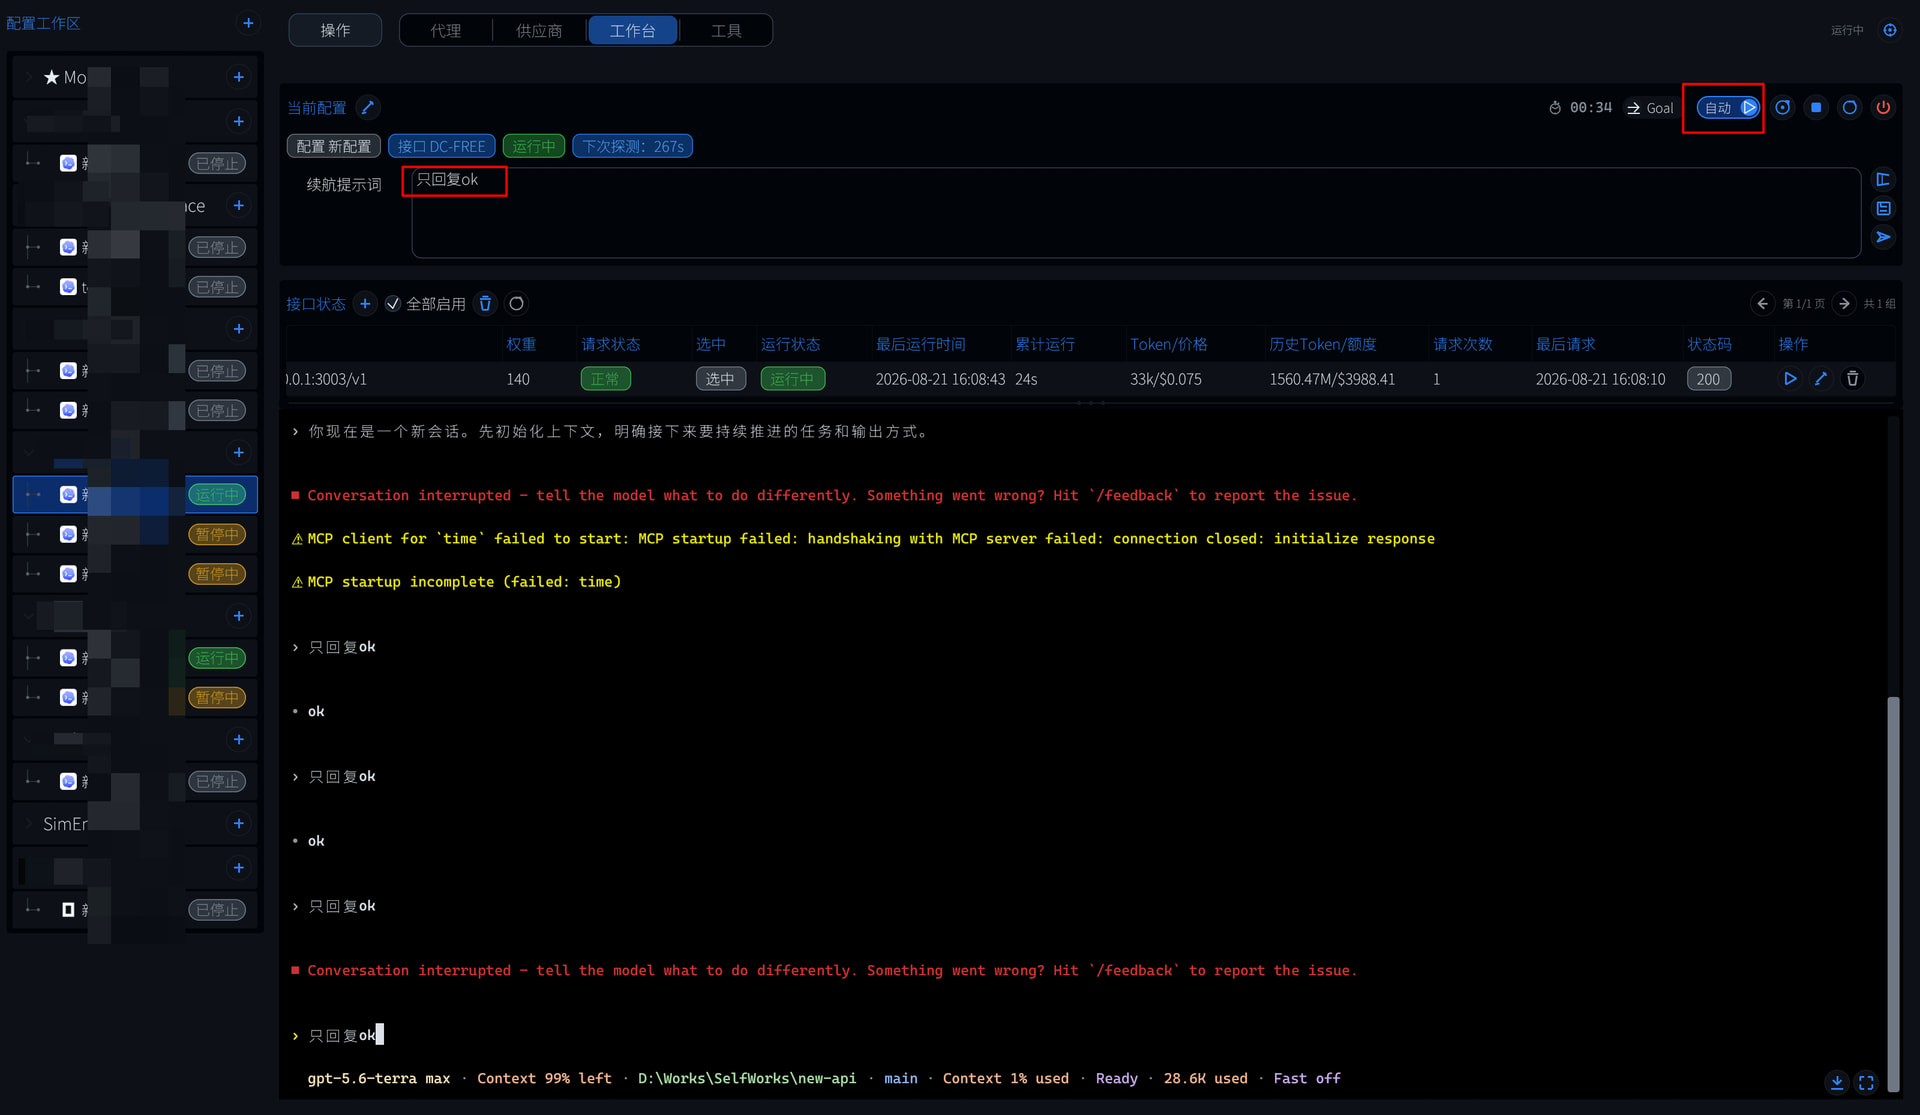
Task: Switch to the 代理 tab
Action: click(x=446, y=30)
